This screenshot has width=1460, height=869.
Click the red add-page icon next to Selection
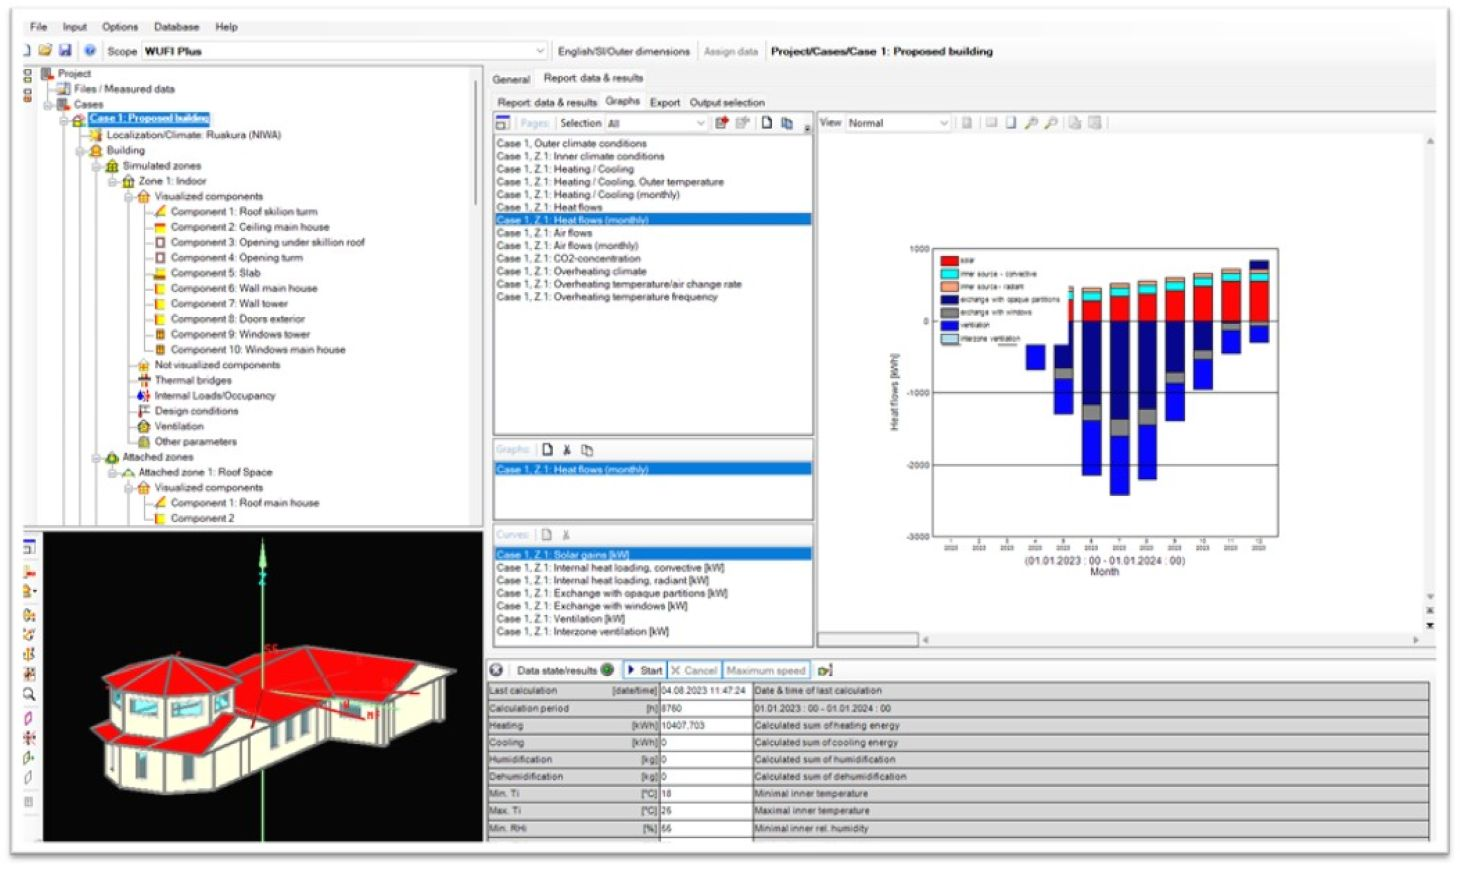721,123
